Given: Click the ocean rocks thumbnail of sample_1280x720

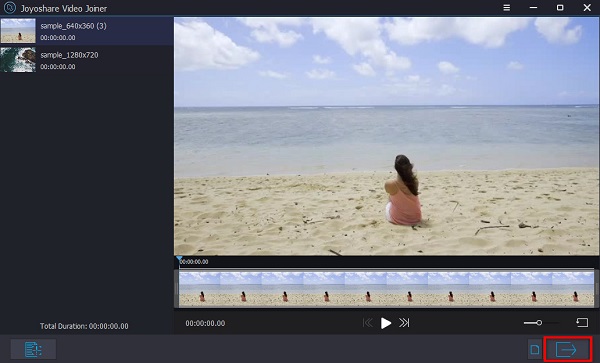Looking at the screenshot, I should coord(18,60).
